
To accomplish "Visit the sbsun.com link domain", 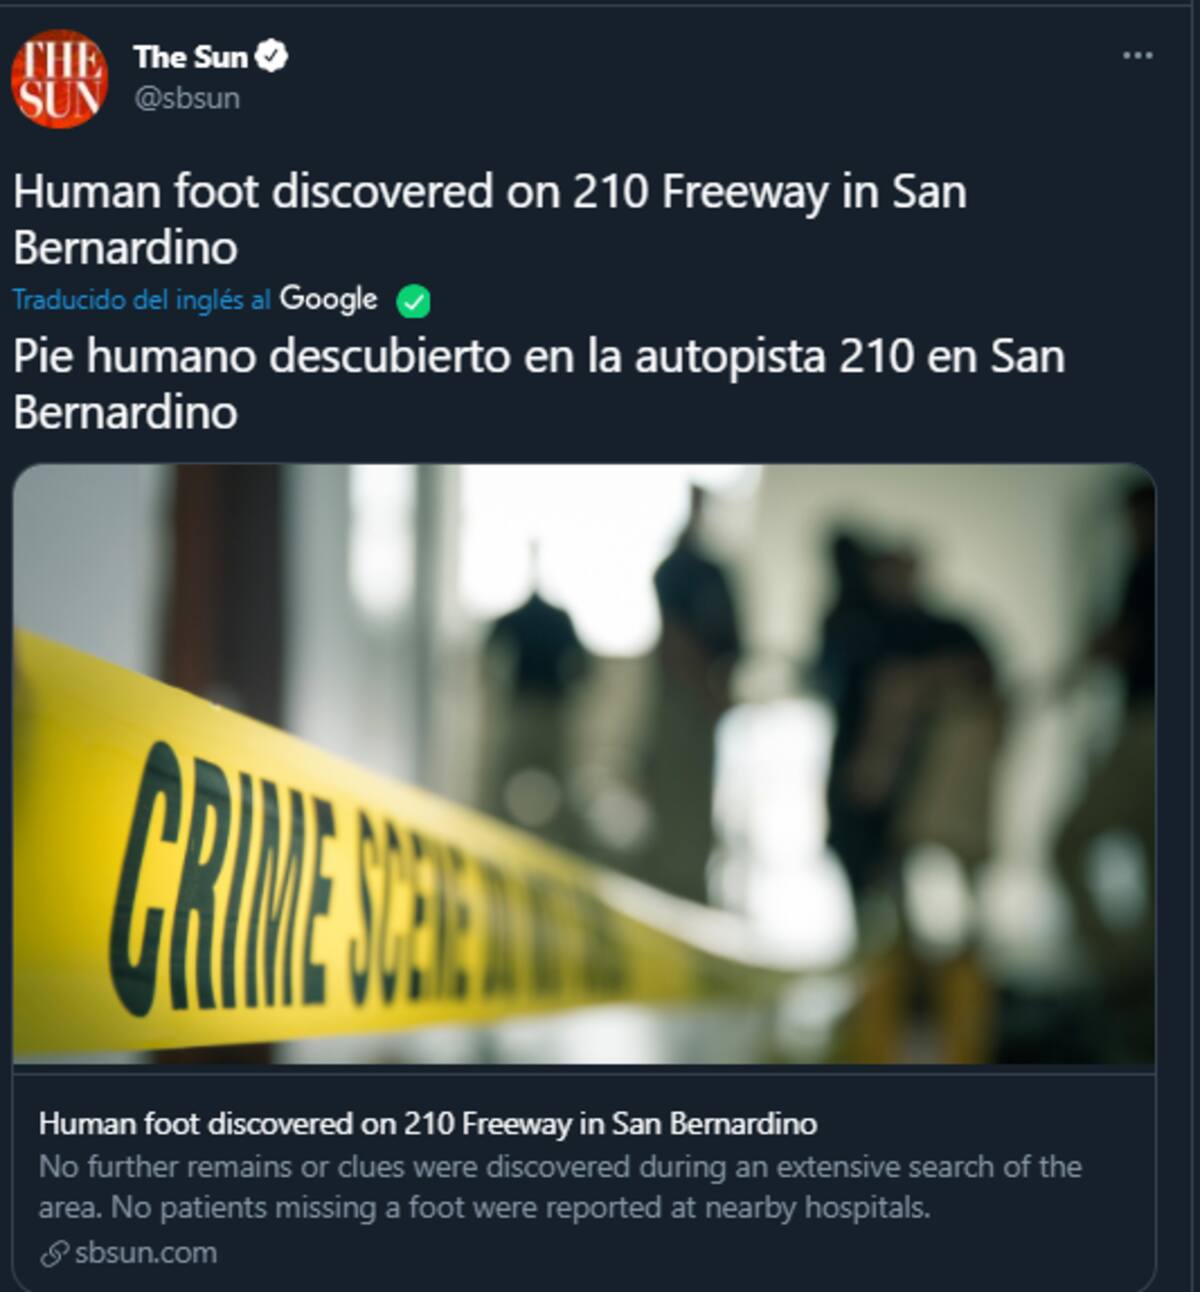I will click(x=146, y=1253).
